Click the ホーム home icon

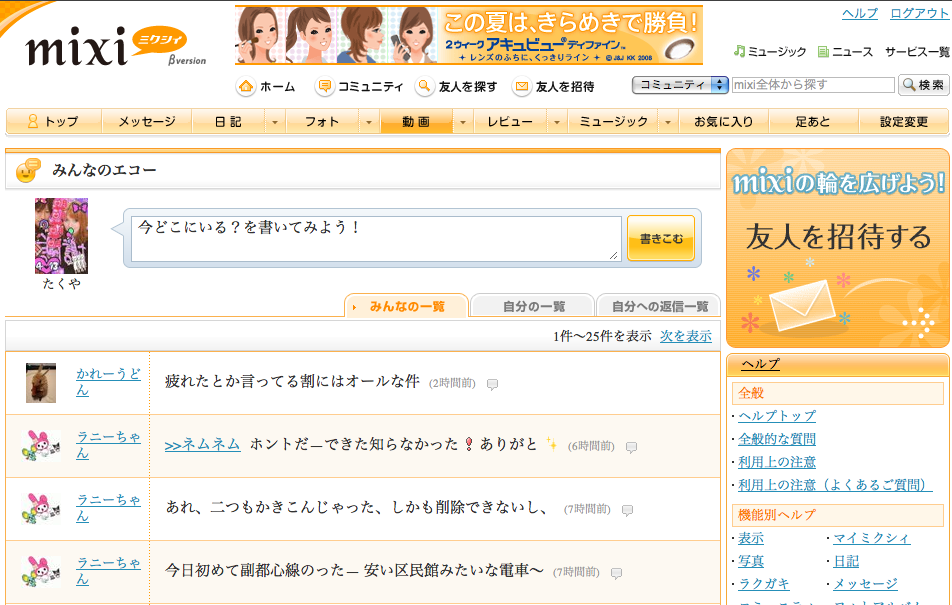[x=246, y=87]
